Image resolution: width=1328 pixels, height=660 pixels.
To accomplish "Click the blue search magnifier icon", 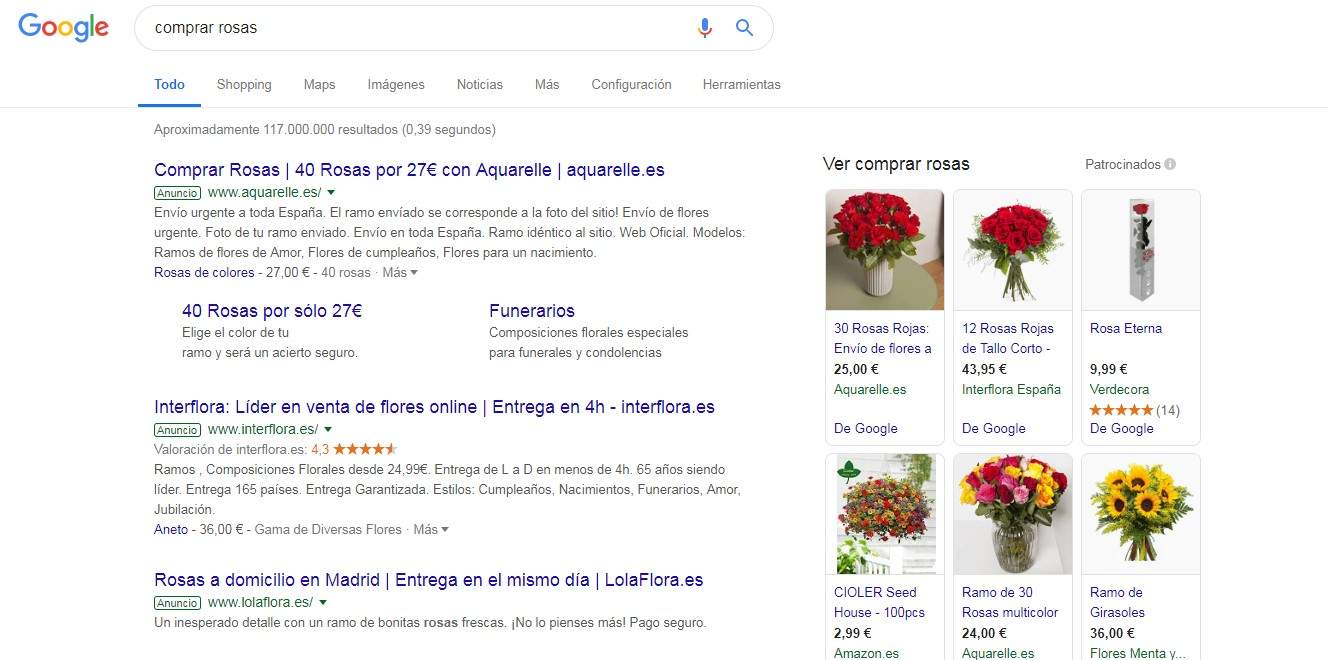I will (x=744, y=28).
